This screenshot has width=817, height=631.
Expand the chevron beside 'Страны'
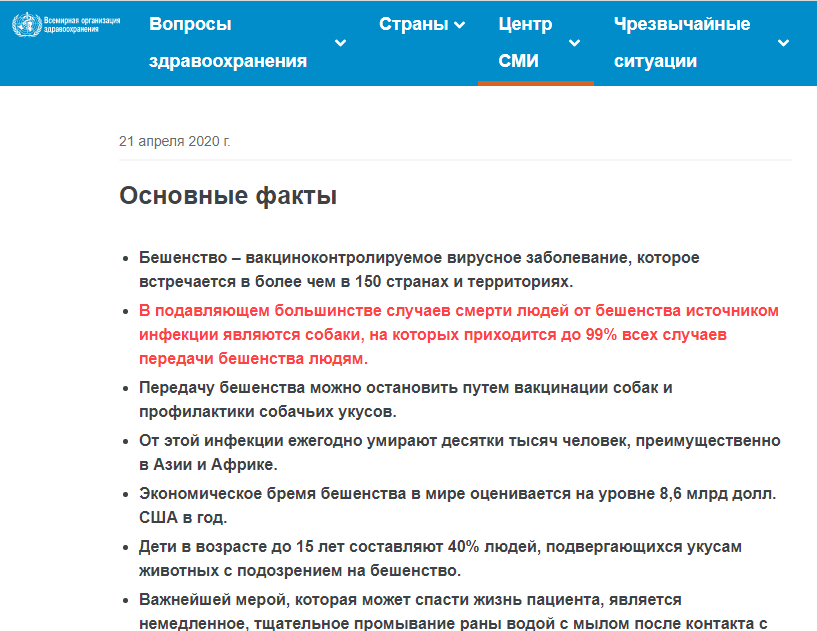click(459, 25)
